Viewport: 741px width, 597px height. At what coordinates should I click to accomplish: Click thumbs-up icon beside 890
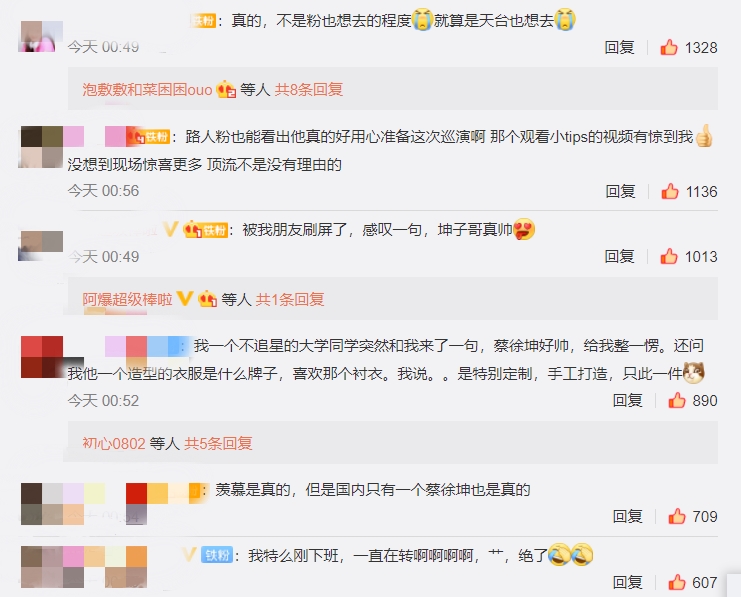tap(677, 400)
